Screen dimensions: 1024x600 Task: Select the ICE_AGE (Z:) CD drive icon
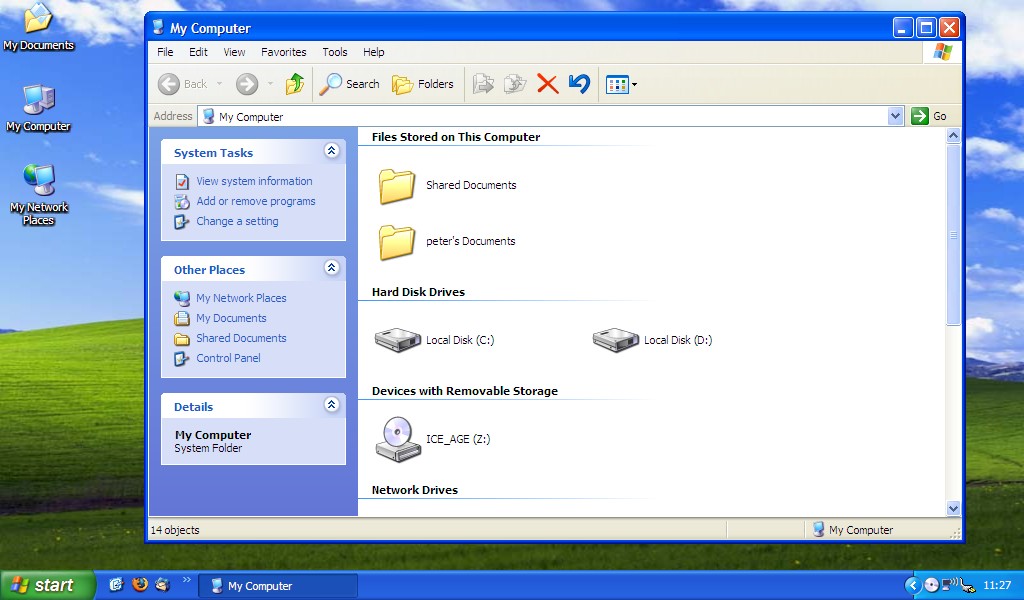point(398,439)
